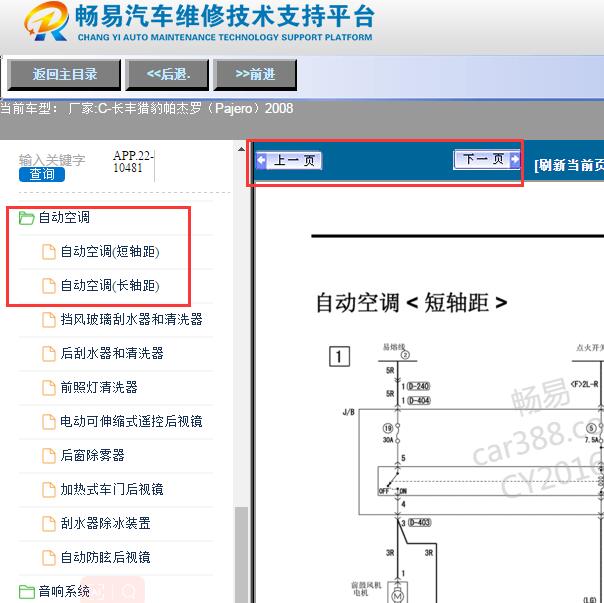
Task: Click page icon beside 自动空调(长轴距)
Action: click(49, 286)
